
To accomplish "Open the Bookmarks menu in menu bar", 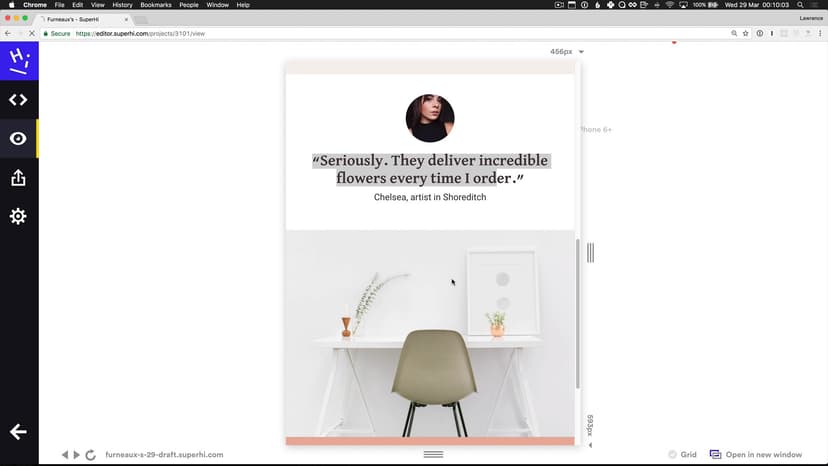I will pos(156,5).
